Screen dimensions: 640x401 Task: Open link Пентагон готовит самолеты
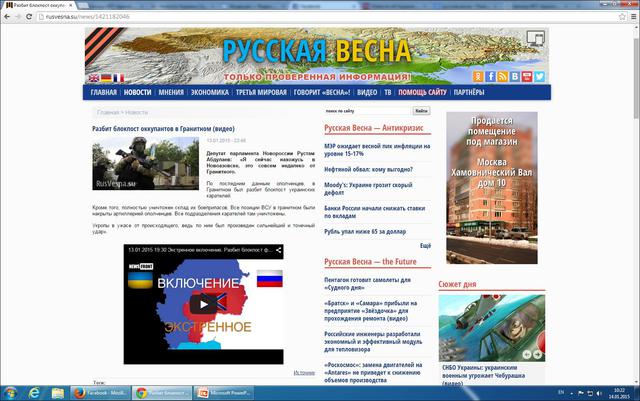[x=367, y=284]
